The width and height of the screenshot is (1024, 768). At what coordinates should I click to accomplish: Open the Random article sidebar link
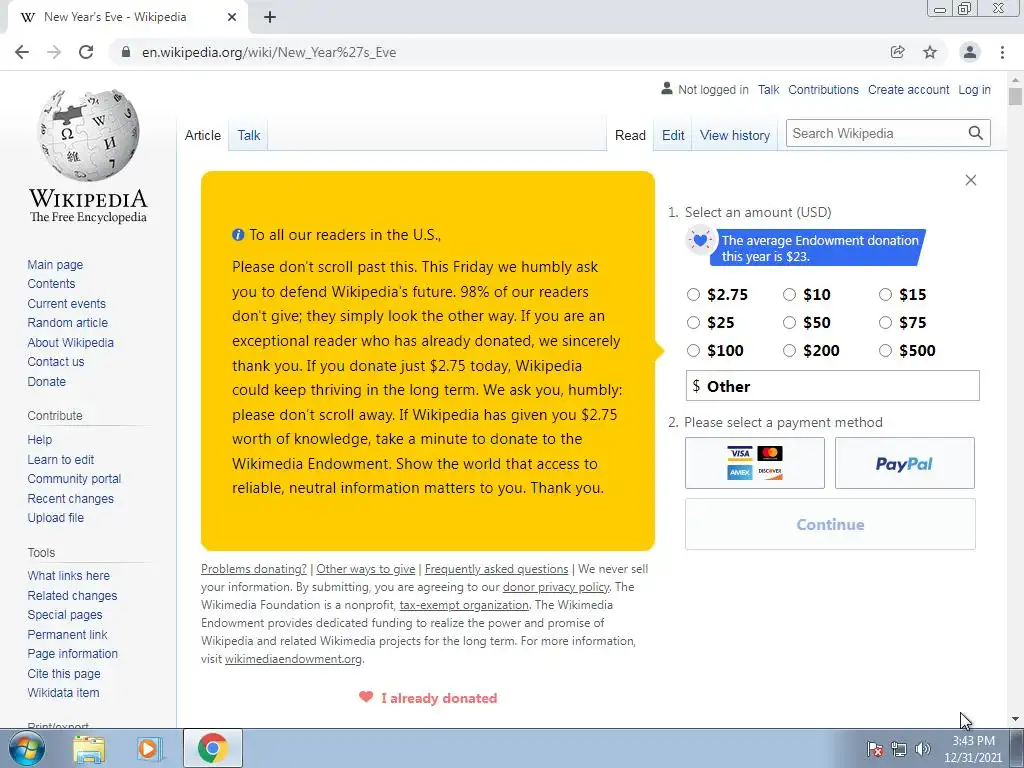pos(67,323)
